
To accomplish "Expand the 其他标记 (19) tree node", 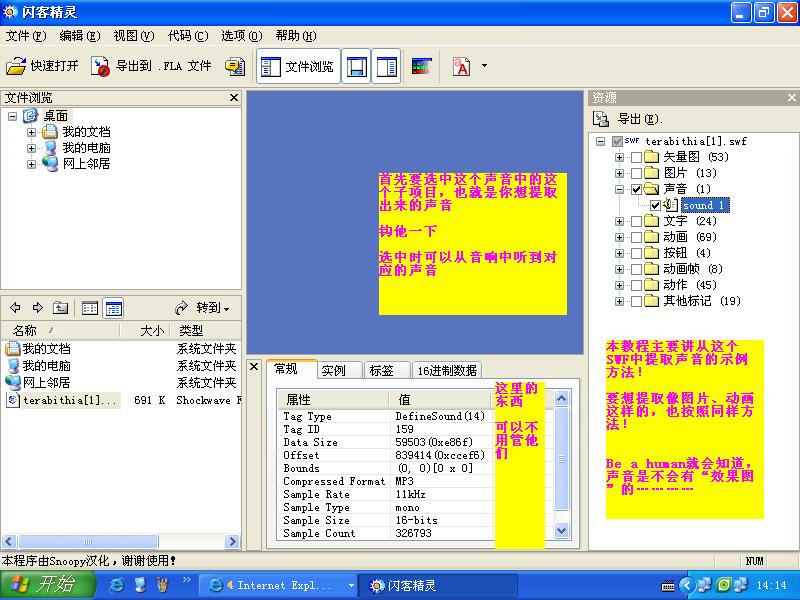I will tap(619, 301).
